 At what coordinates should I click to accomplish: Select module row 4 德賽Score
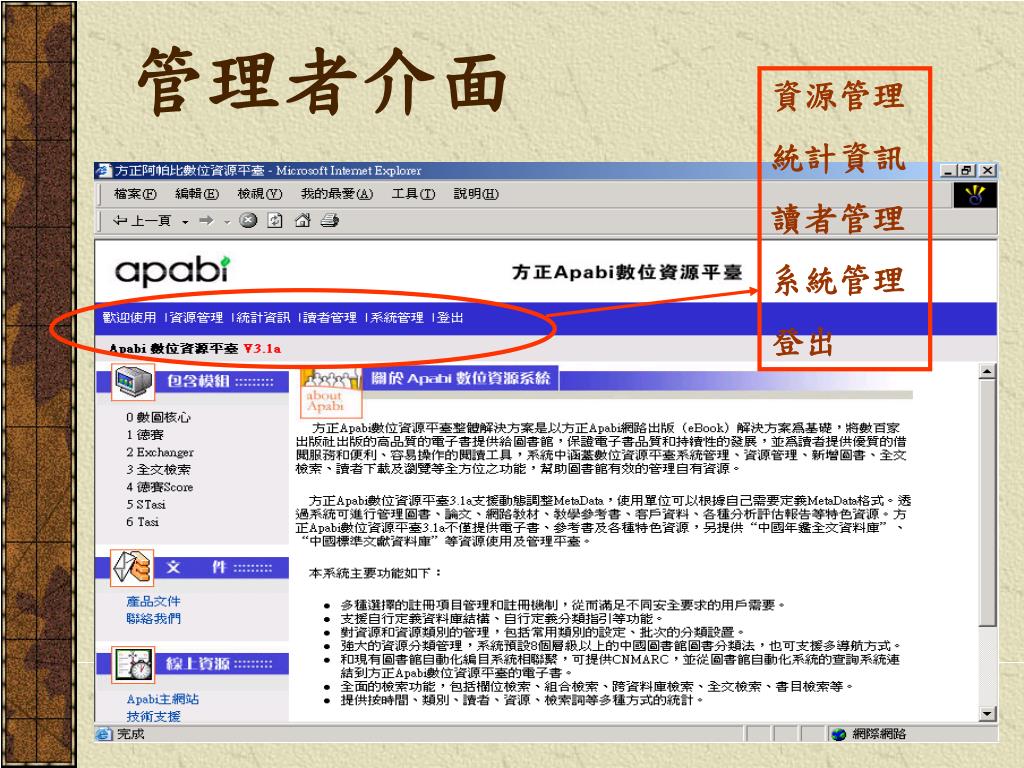point(160,487)
